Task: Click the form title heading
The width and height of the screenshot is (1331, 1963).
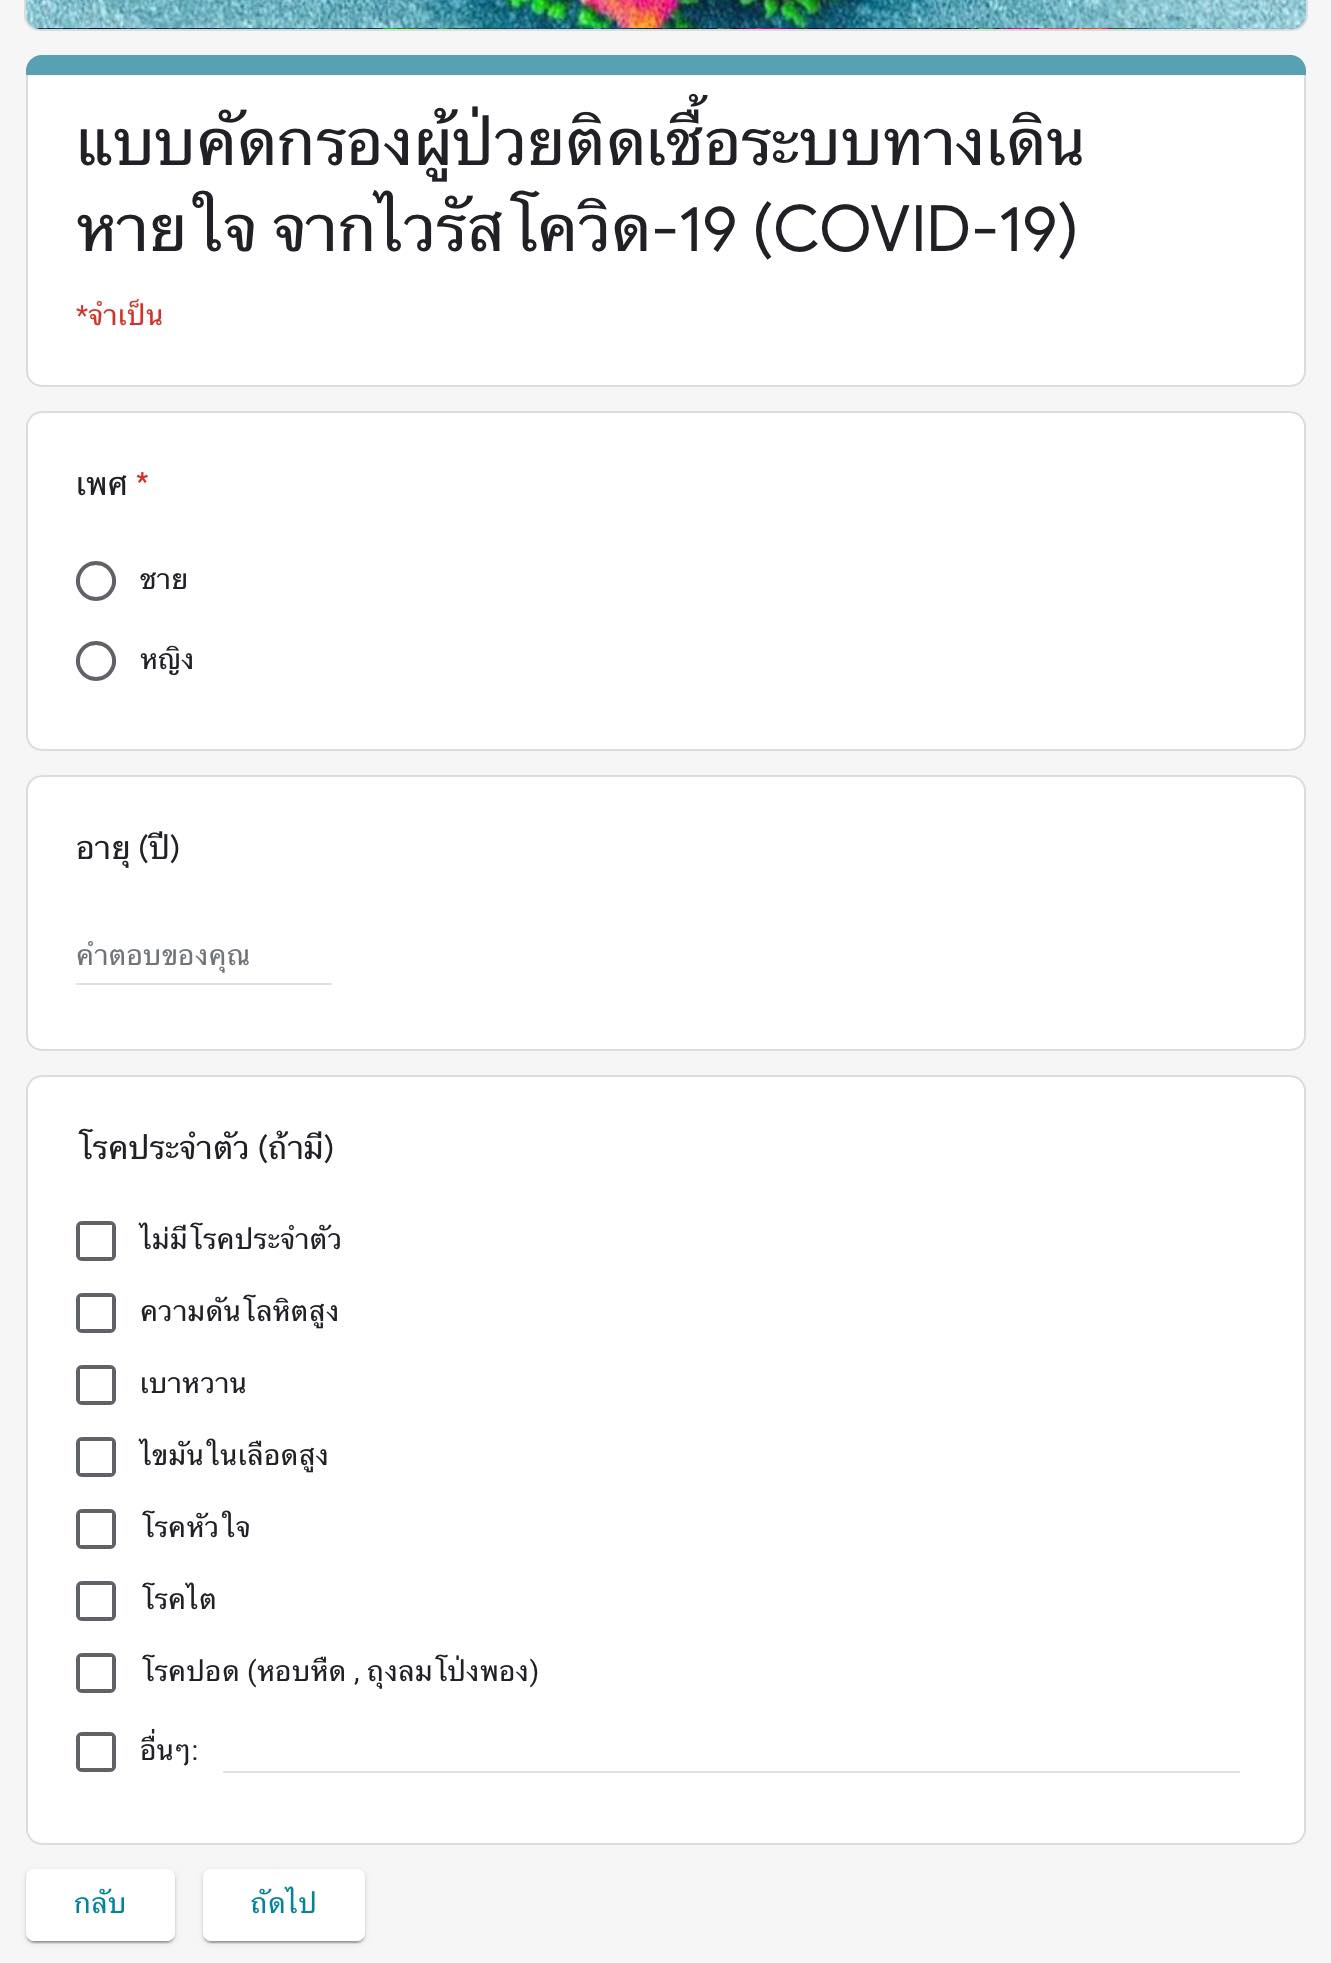Action: click(580, 187)
